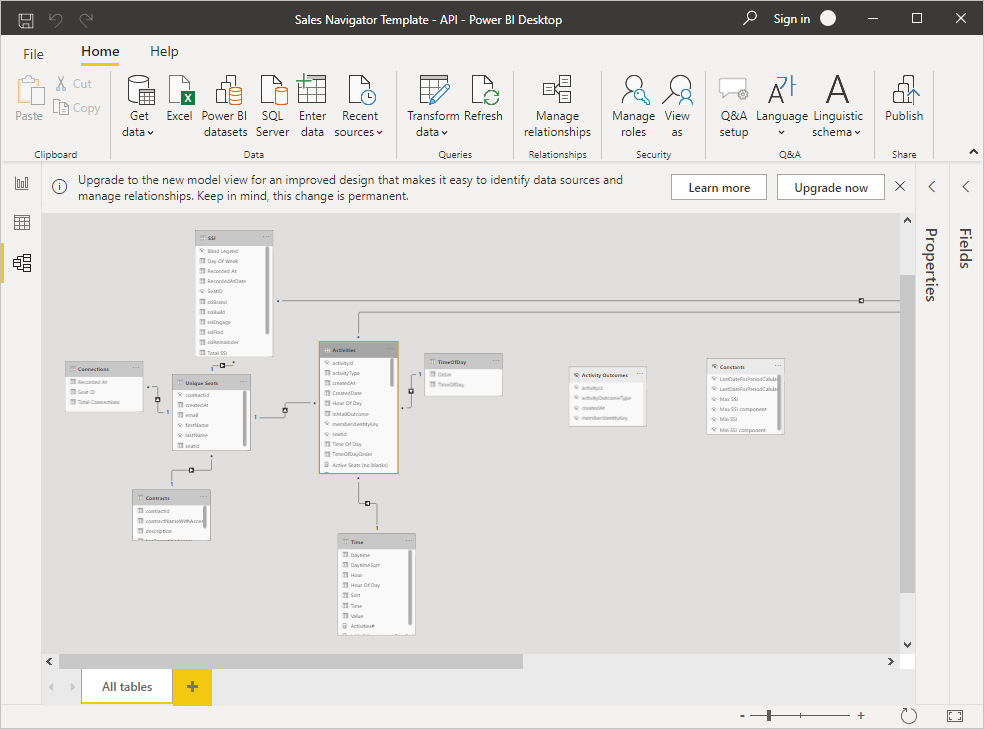Screen dimensions: 984x729
Task: Expand the Fields pane
Action: click(966, 186)
